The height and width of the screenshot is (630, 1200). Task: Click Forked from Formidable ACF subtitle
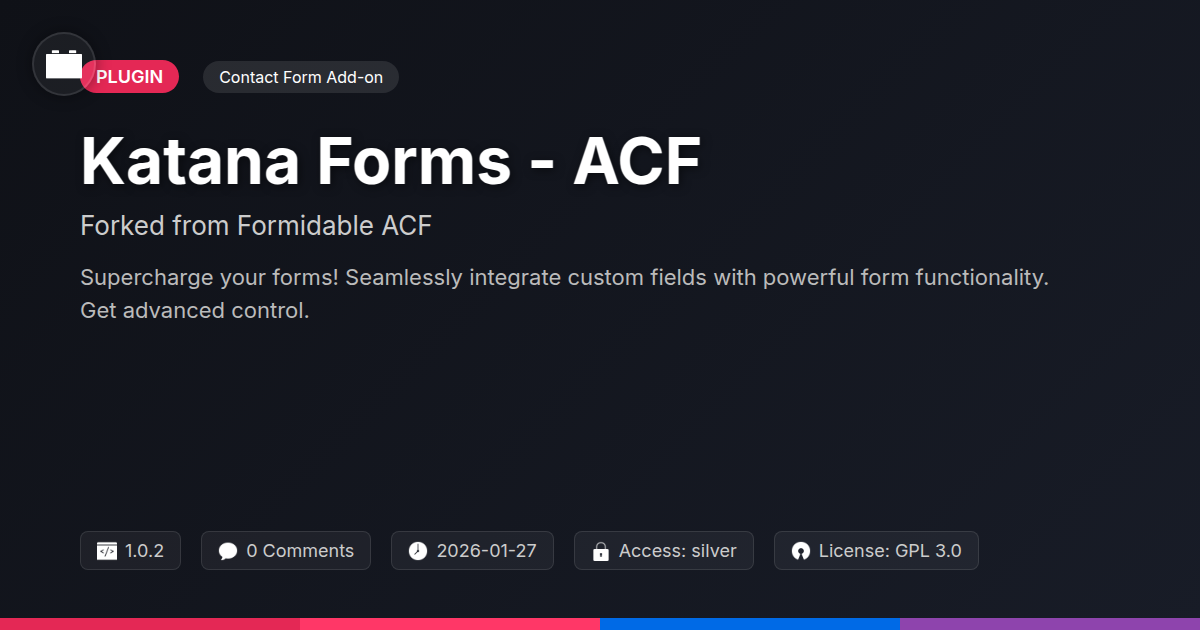tap(256, 226)
